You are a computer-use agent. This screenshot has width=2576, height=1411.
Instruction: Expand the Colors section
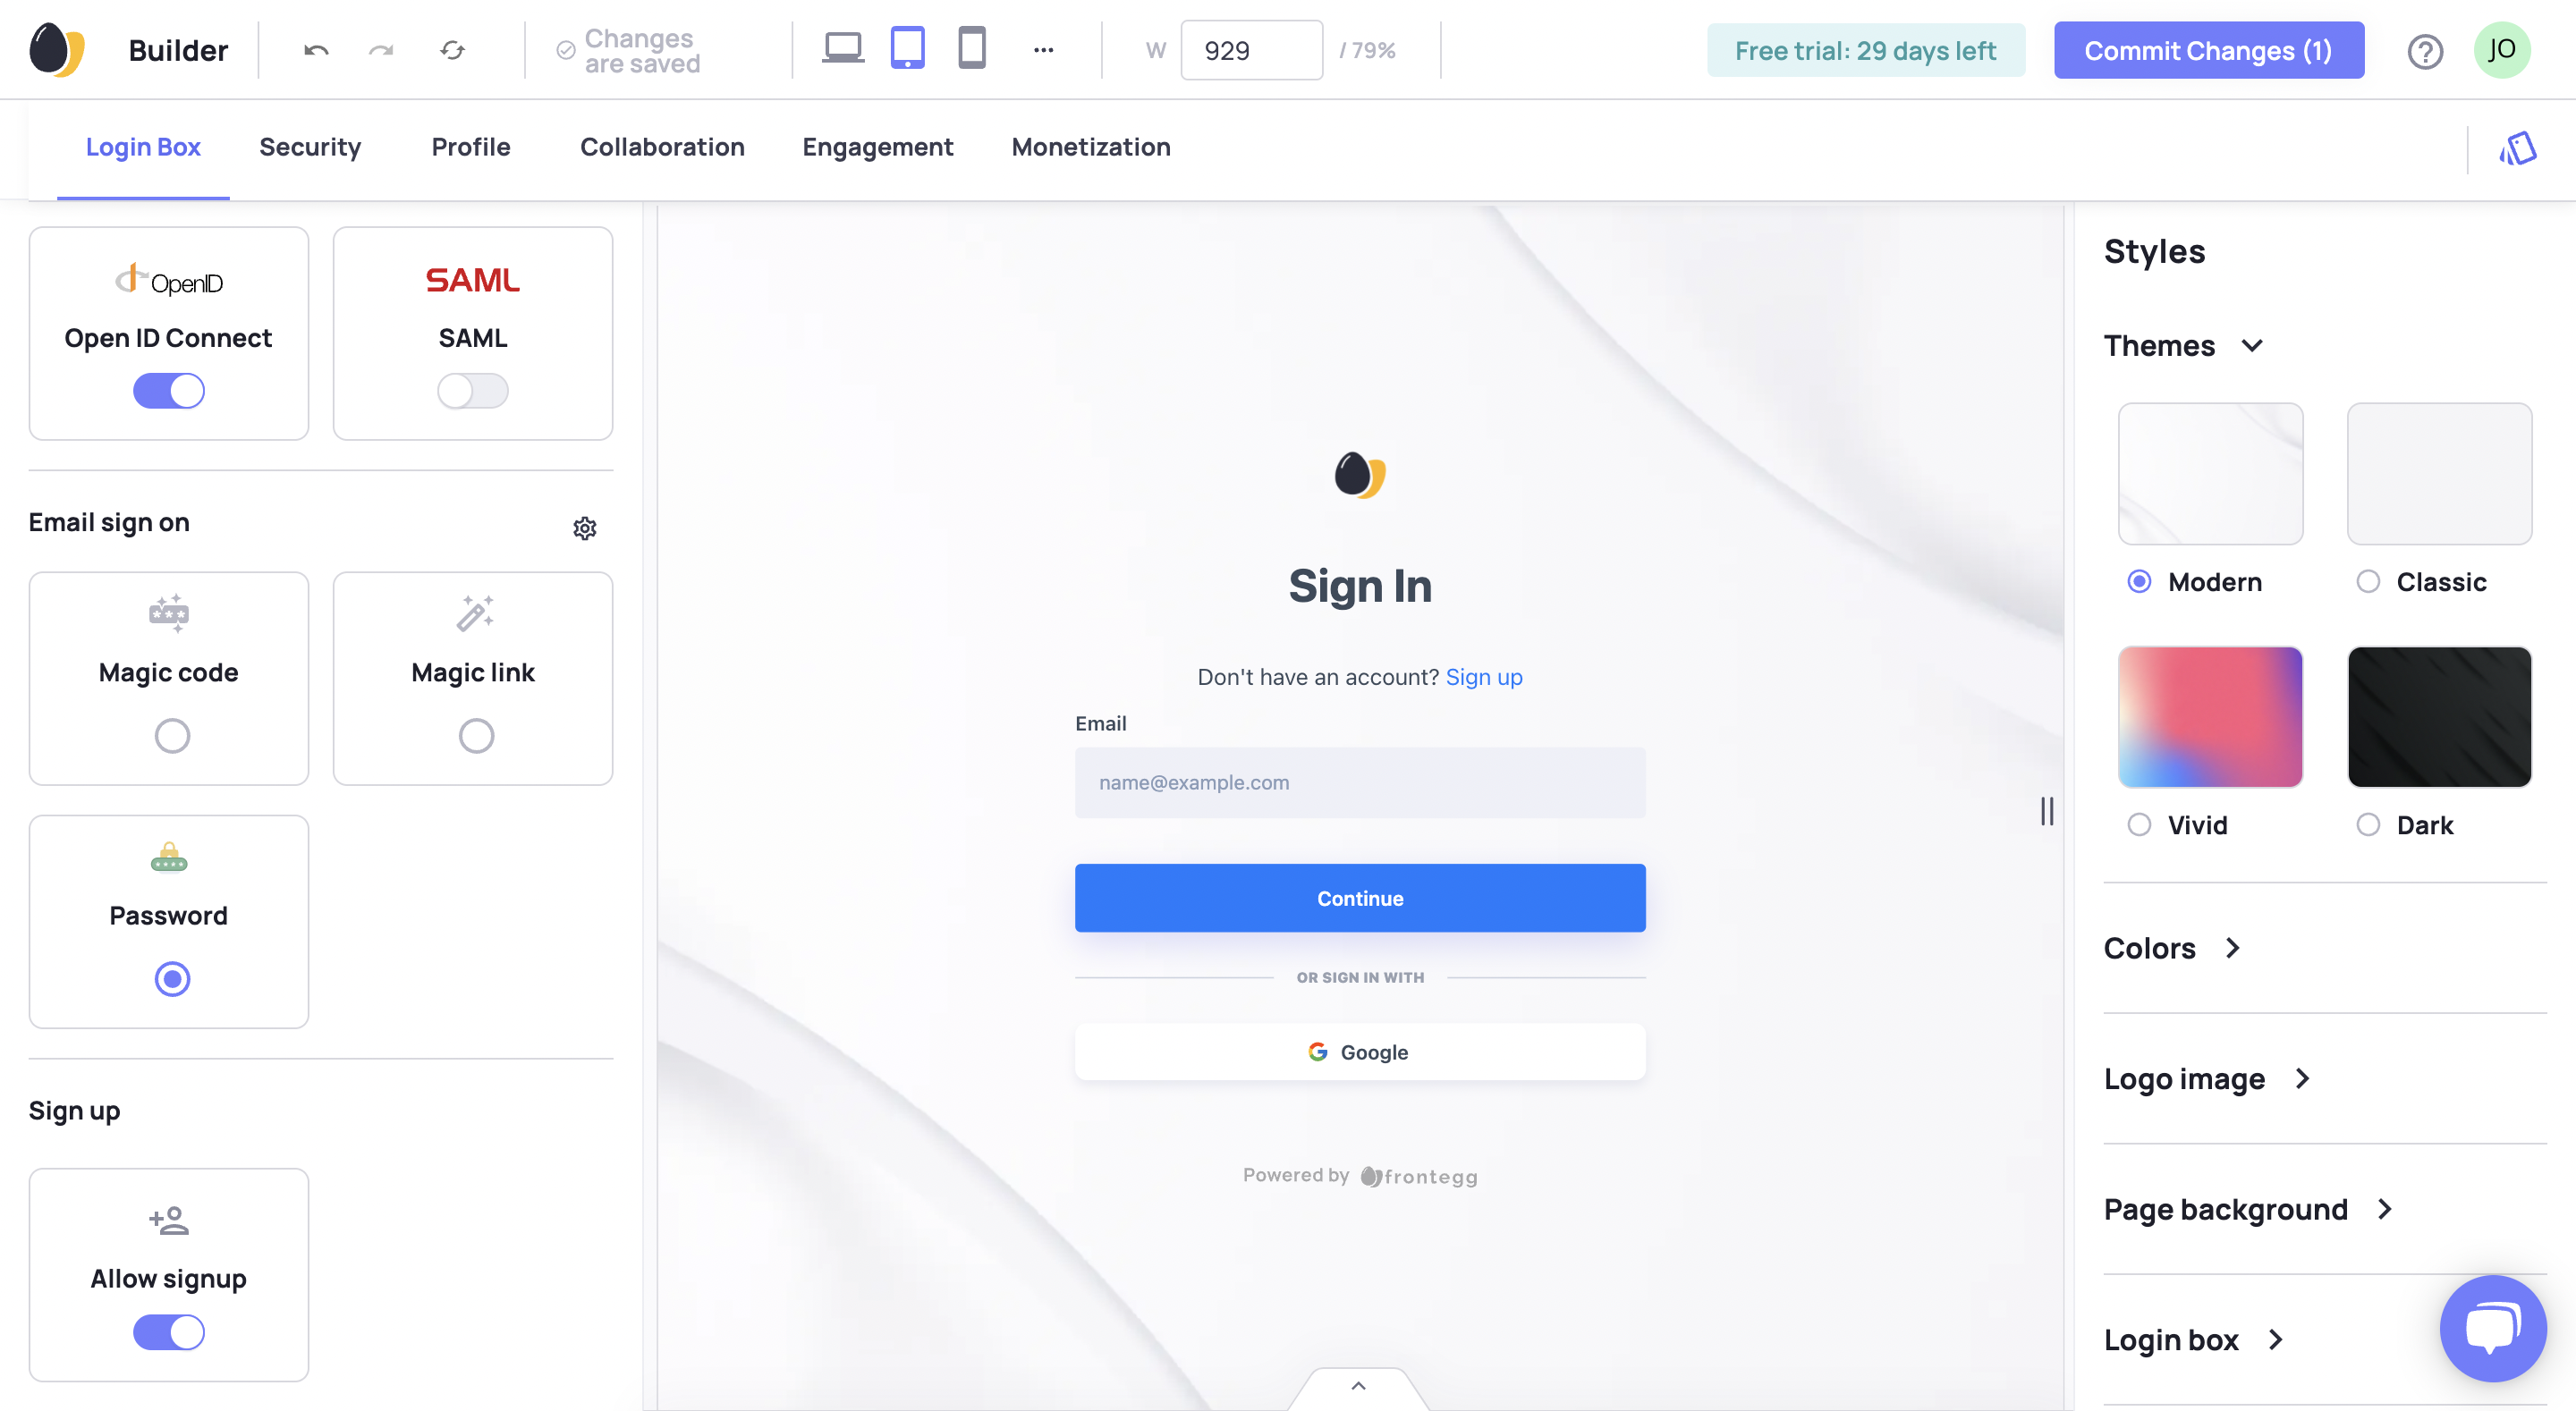click(2173, 948)
